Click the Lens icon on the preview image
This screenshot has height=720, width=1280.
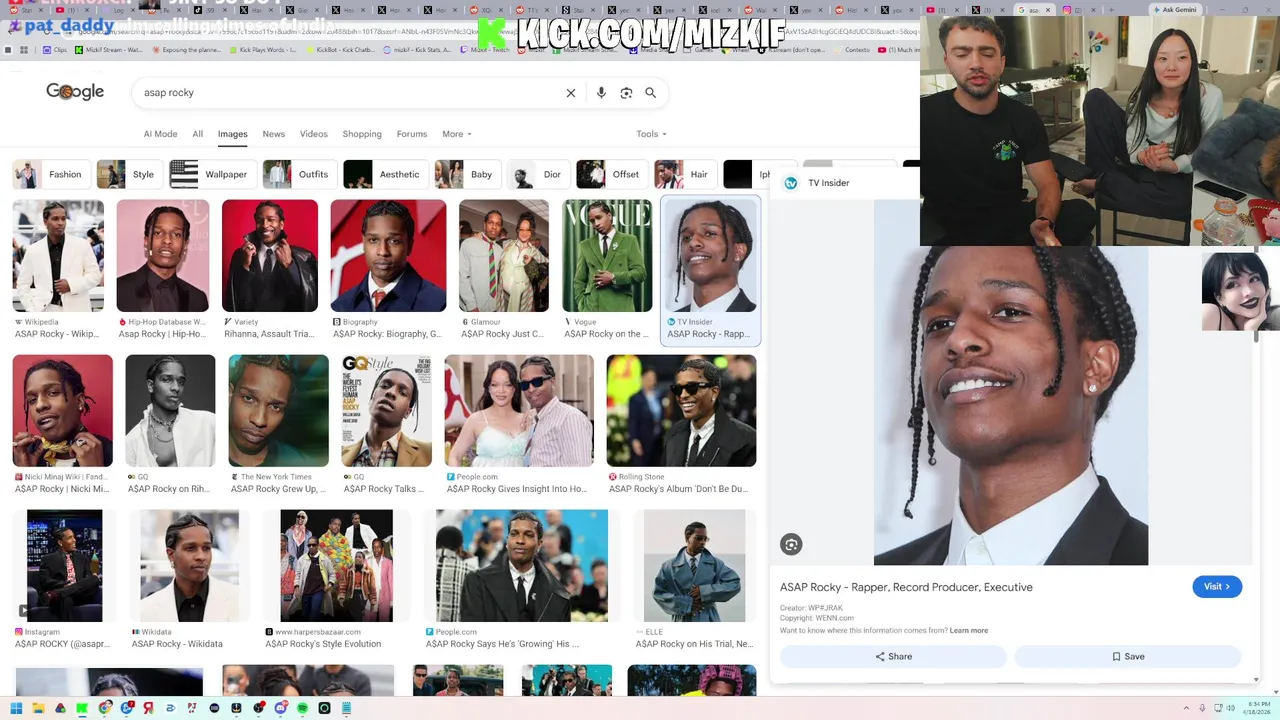click(791, 544)
